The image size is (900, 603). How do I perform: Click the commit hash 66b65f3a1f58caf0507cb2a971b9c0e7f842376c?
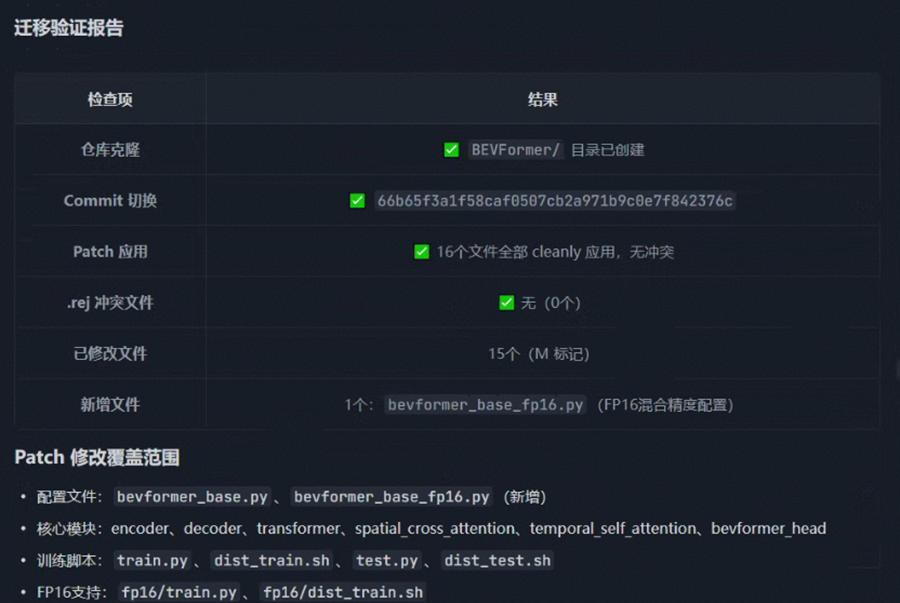click(554, 201)
